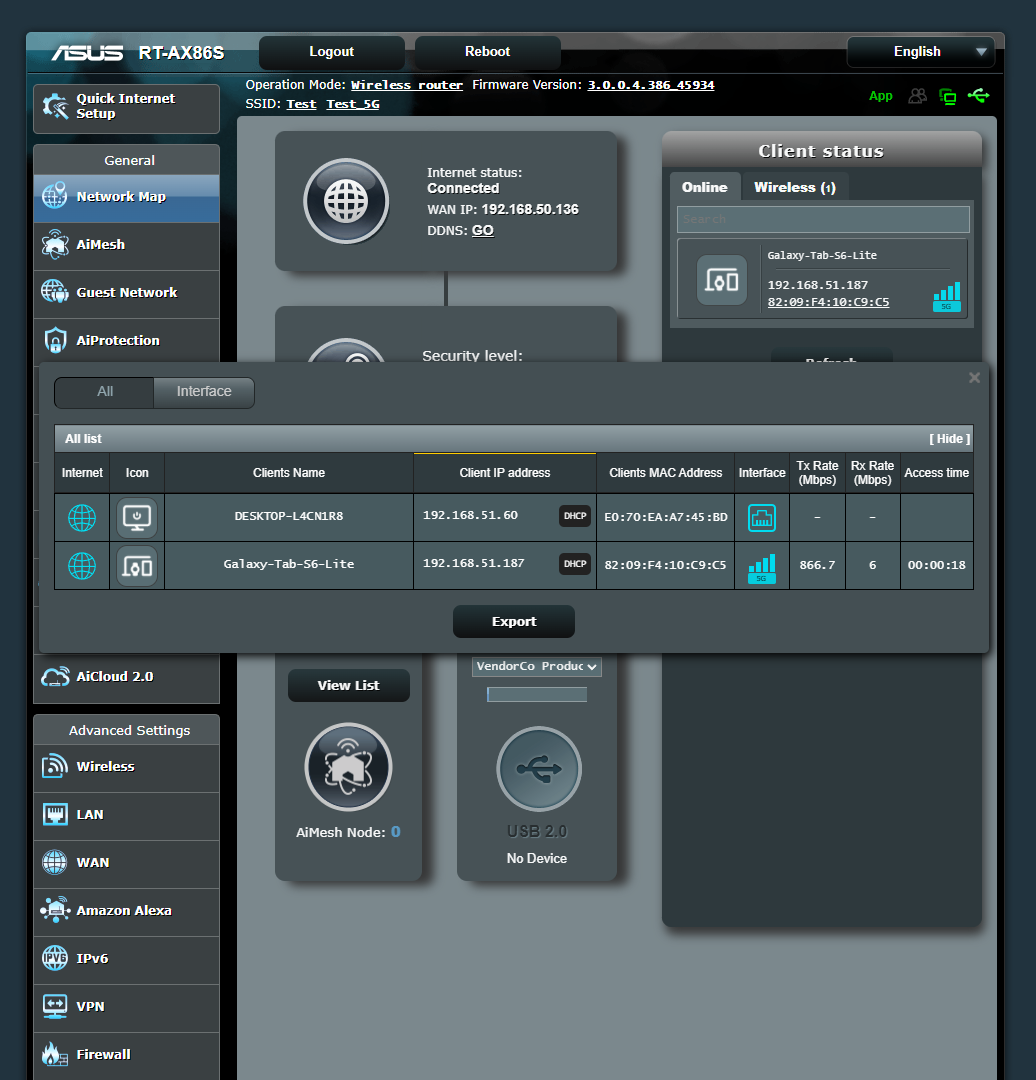Image resolution: width=1036 pixels, height=1080 pixels.
Task: Open the VendorCo USB device dropdown
Action: 536,666
